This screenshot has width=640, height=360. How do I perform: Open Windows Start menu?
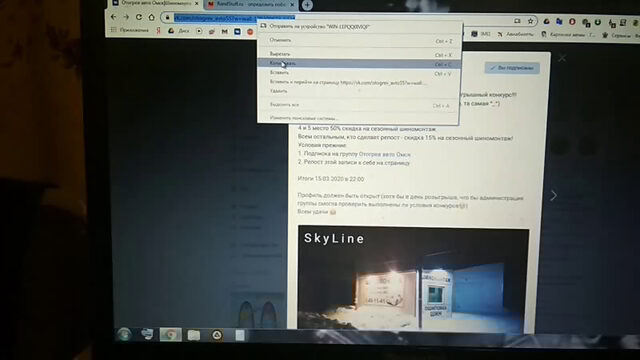point(124,335)
